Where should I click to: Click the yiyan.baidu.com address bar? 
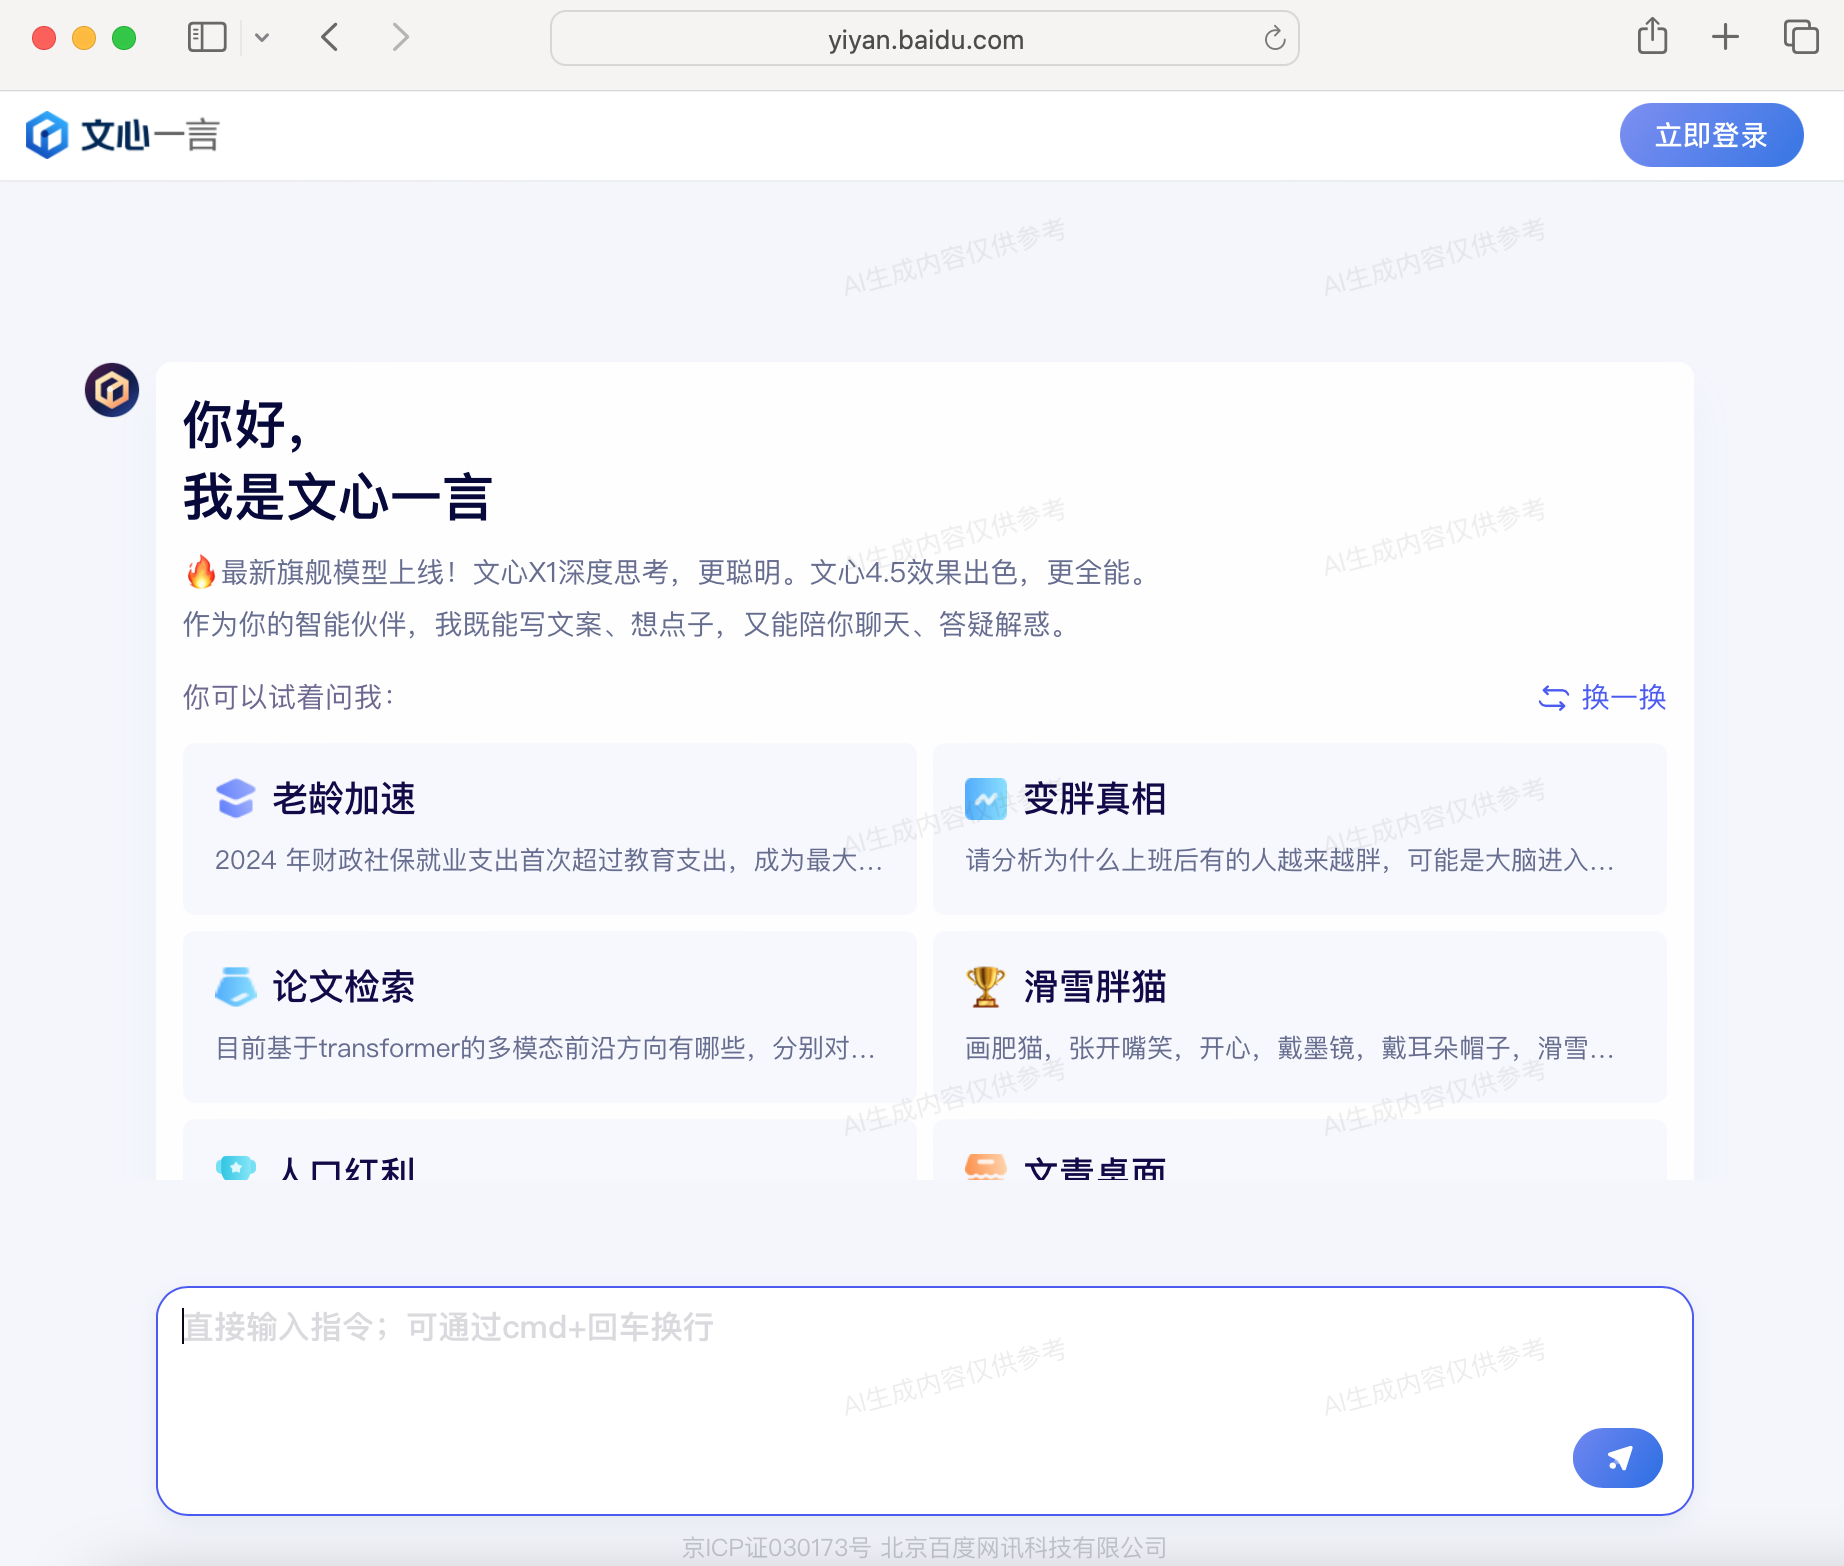click(924, 39)
